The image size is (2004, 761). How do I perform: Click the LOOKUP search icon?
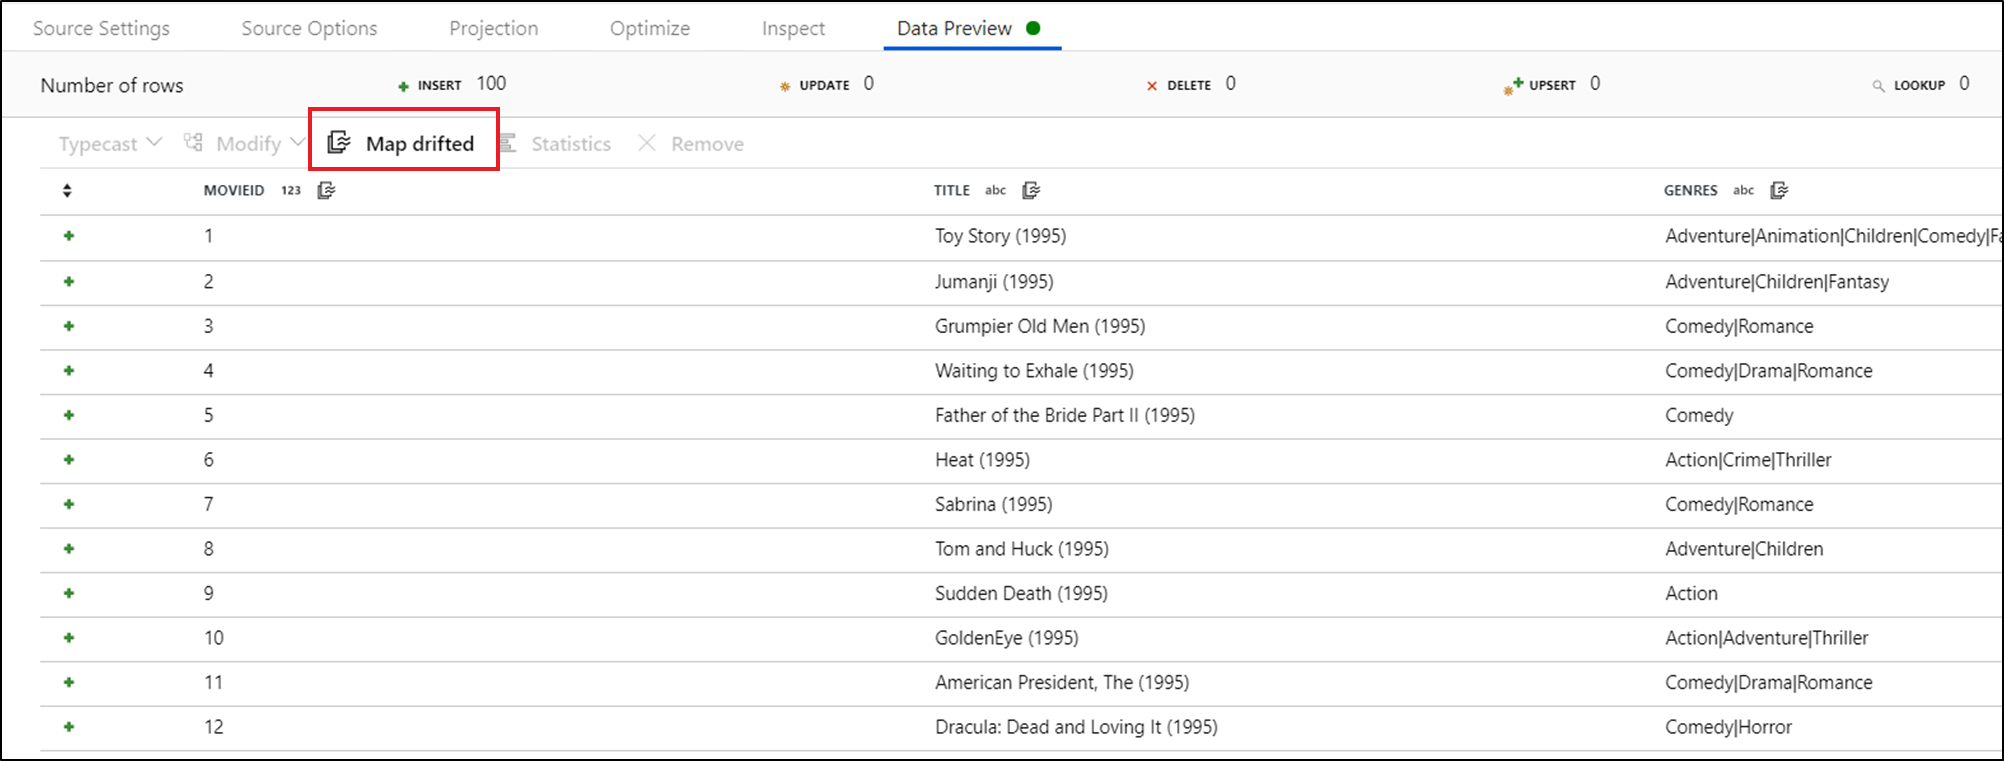[1878, 86]
